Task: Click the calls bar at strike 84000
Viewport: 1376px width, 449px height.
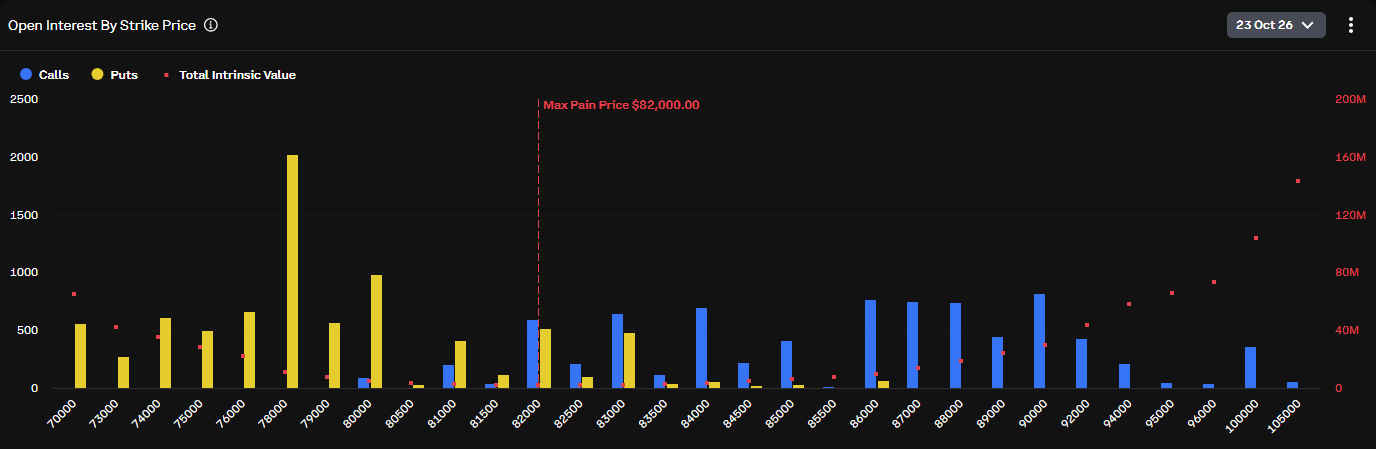Action: (x=702, y=348)
